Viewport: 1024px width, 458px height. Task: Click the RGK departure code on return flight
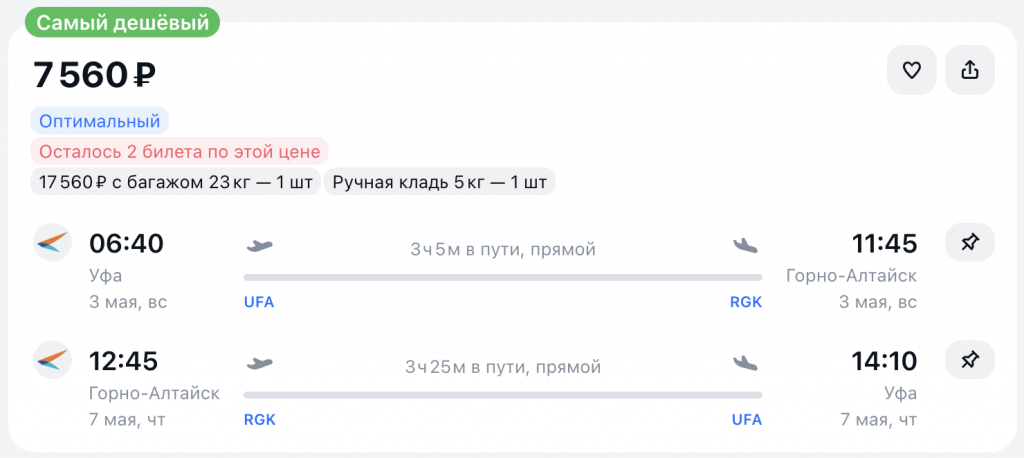(x=259, y=420)
